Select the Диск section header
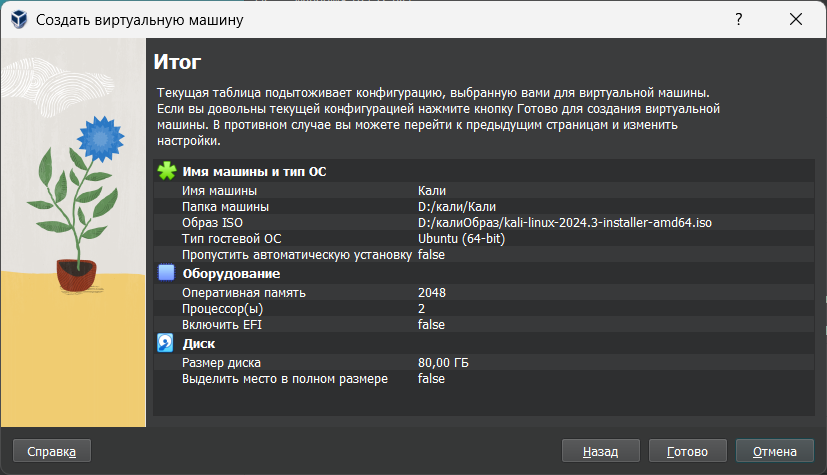The height and width of the screenshot is (475, 827). 198,344
